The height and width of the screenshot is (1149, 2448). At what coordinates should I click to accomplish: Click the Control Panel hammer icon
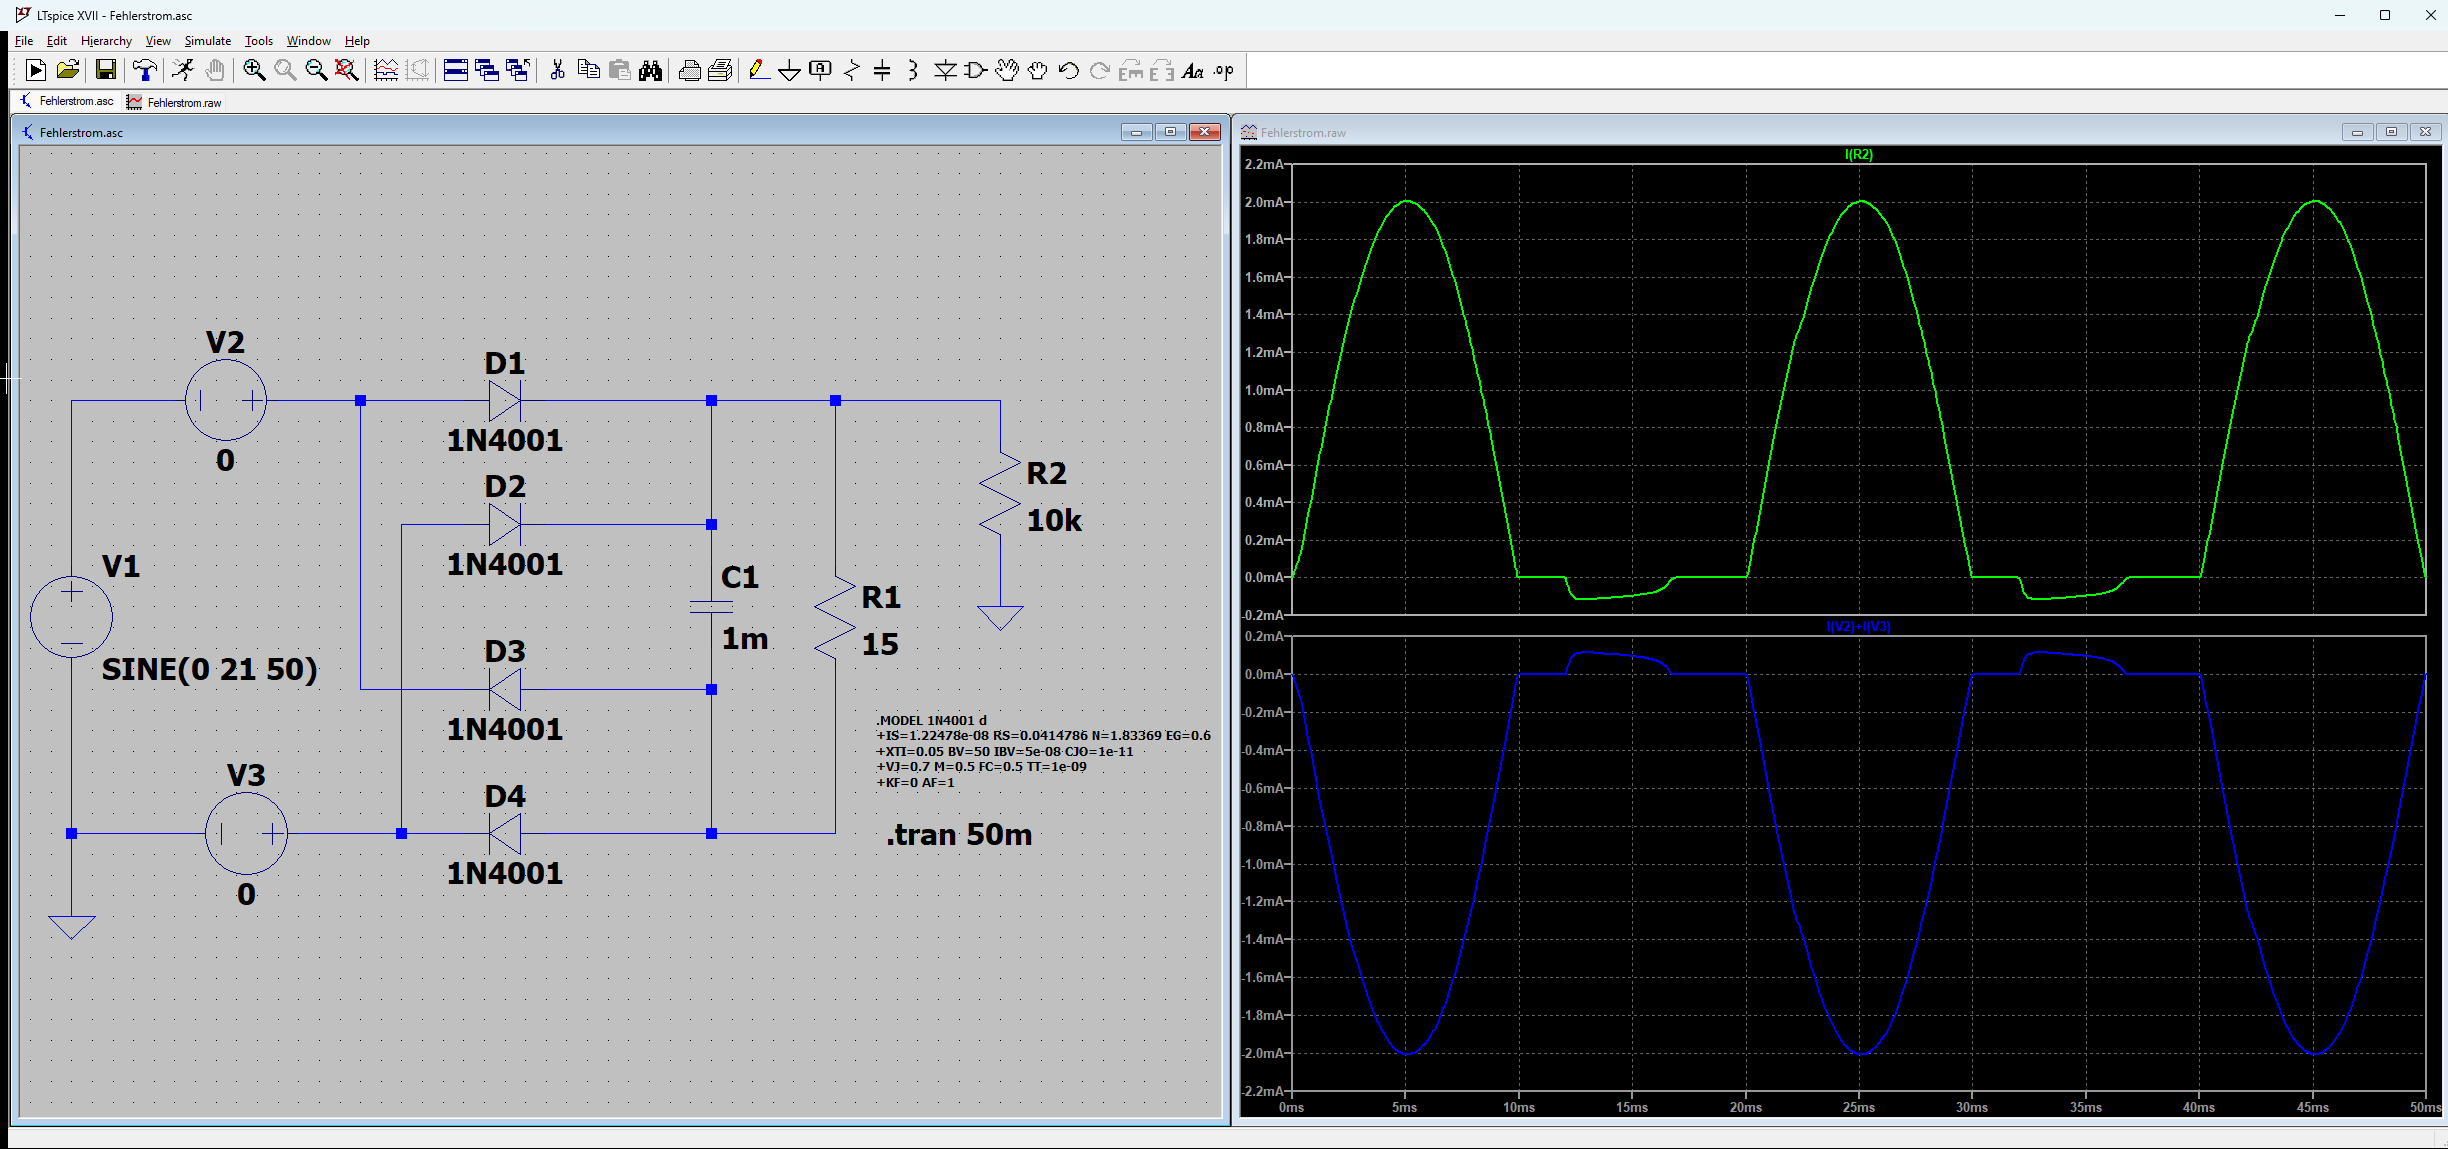pyautogui.click(x=145, y=70)
